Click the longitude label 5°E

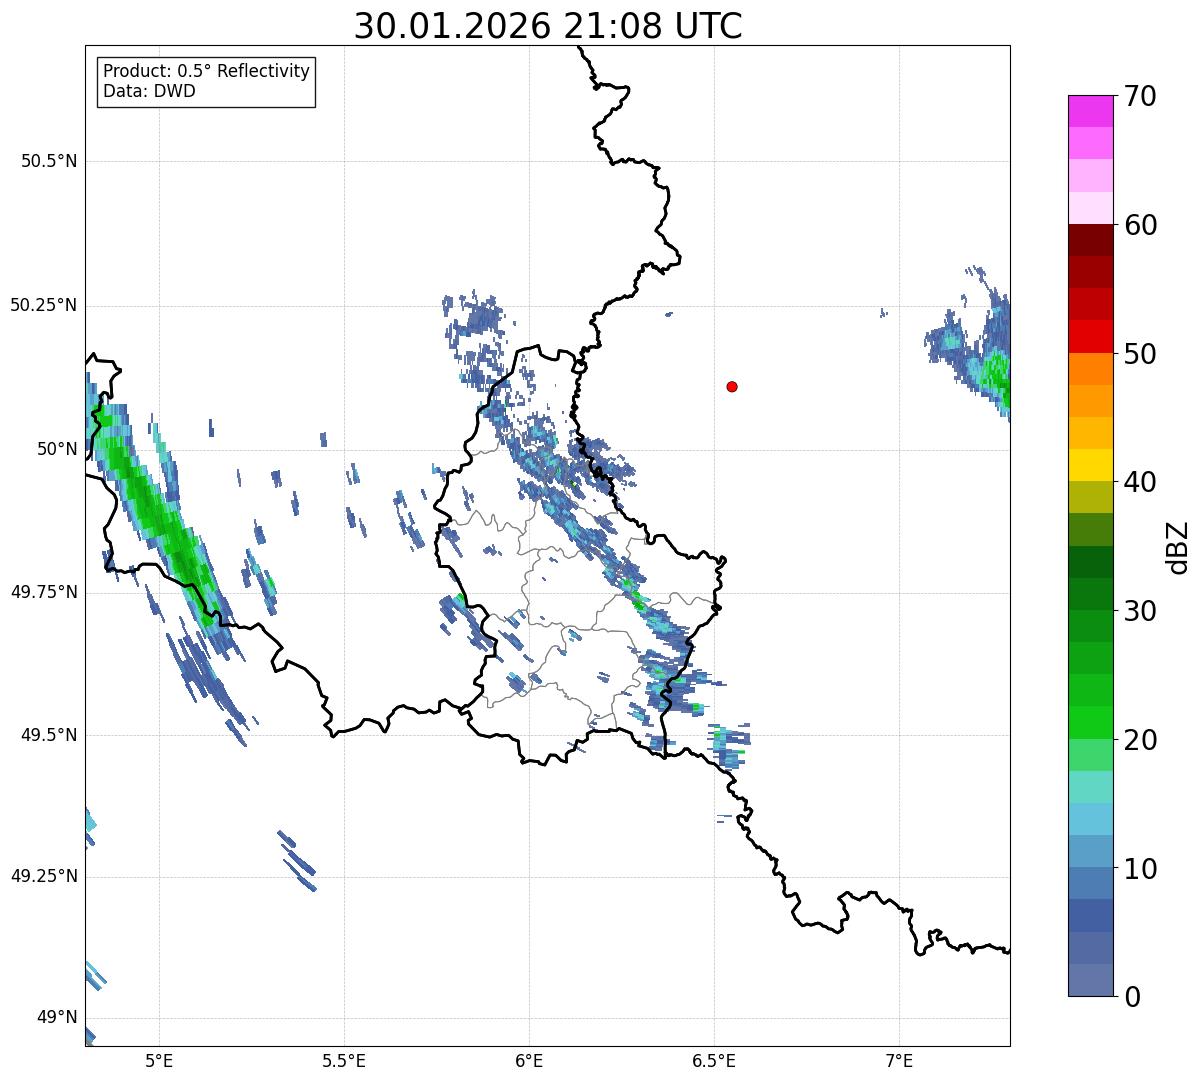(159, 1060)
